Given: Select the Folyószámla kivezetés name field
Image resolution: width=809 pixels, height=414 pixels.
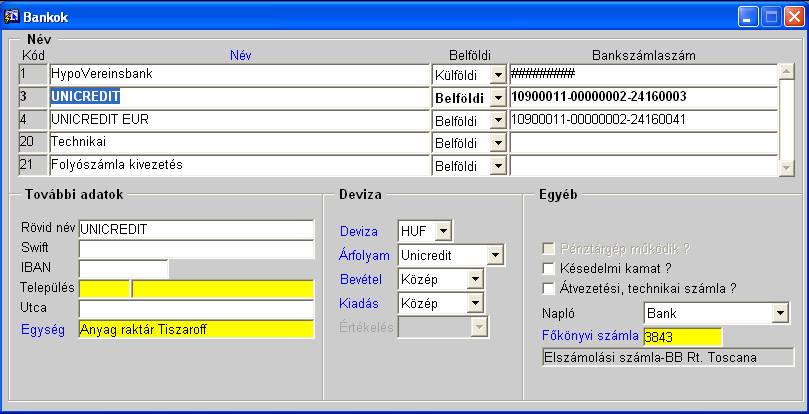Looking at the screenshot, I should [x=239, y=165].
